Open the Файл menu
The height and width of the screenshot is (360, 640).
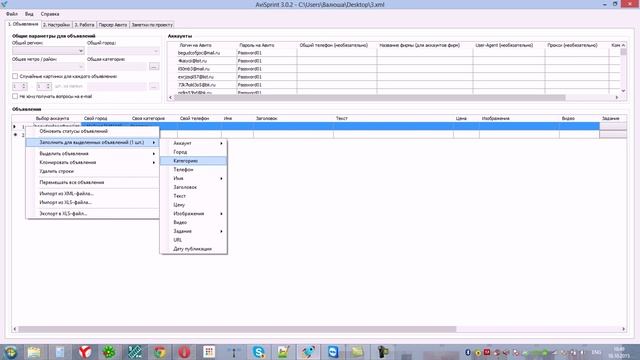(x=12, y=14)
